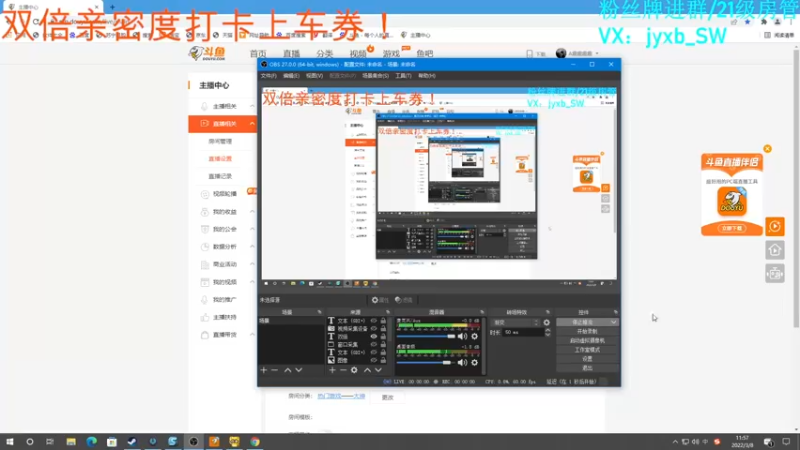The image size is (800, 450).
Task: Open transition type dropdown in 转场特效
Action: [515, 322]
